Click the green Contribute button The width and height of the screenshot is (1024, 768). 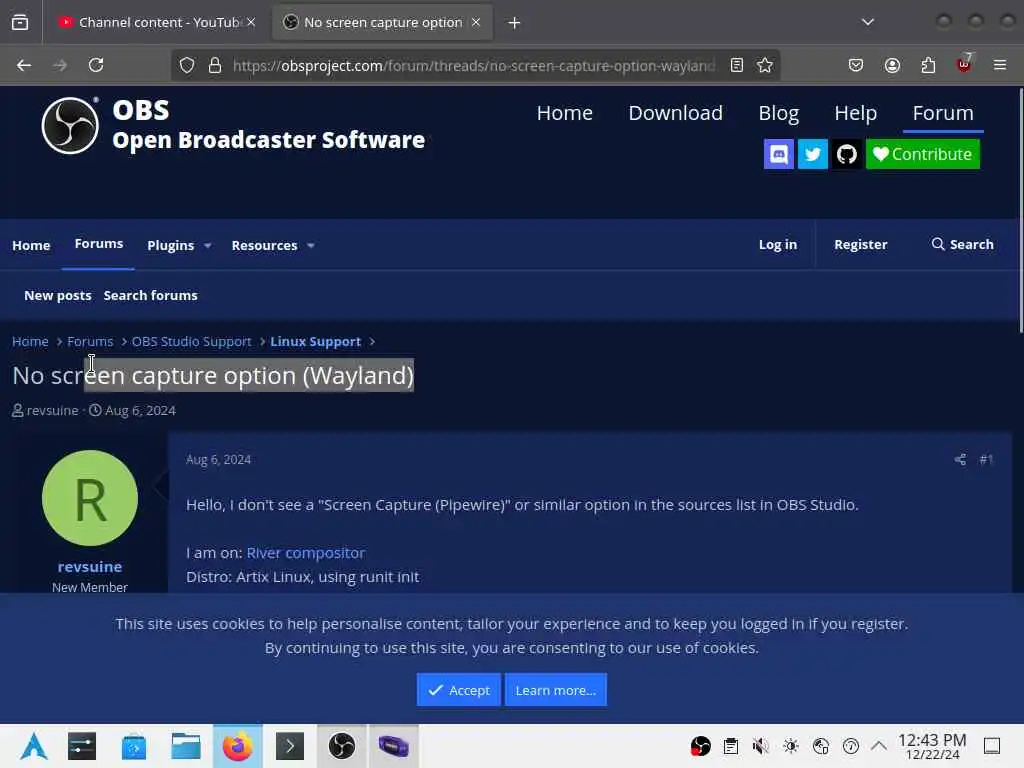(x=923, y=154)
